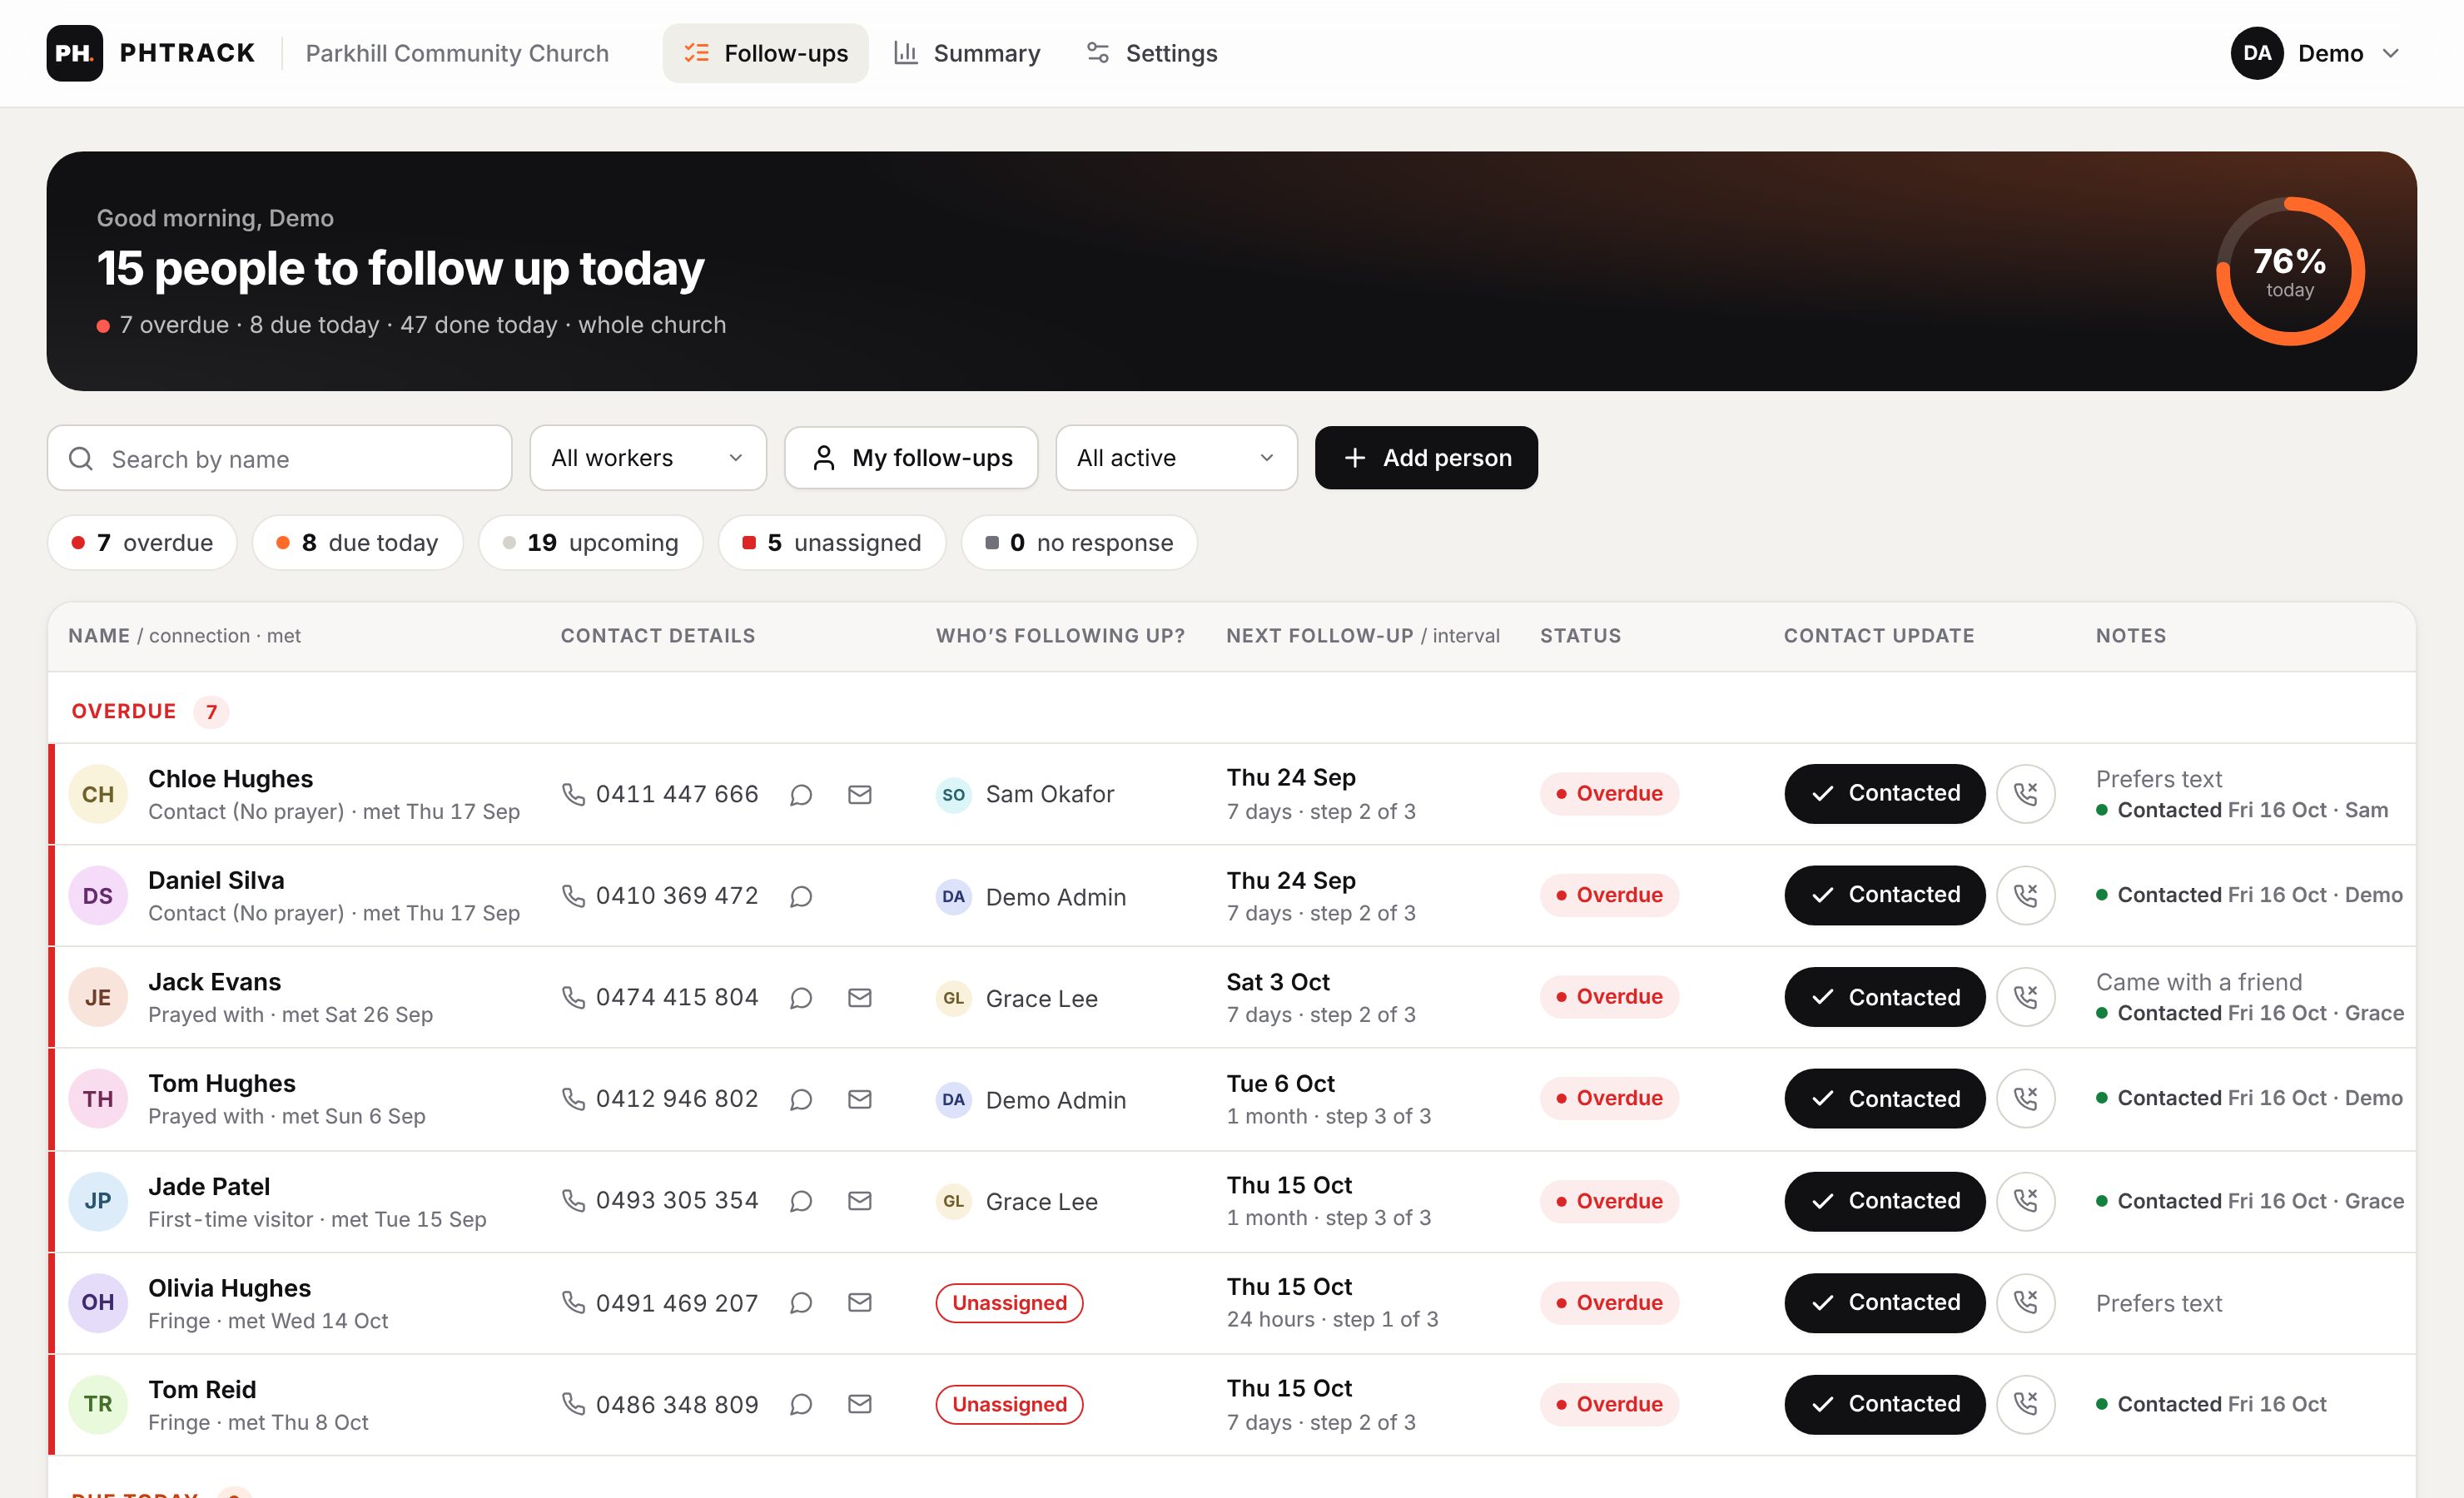Screen dimensions: 2464x1498
Task: Mark no-answer call for Jade Patel
Action: pyautogui.click(x=2026, y=1201)
